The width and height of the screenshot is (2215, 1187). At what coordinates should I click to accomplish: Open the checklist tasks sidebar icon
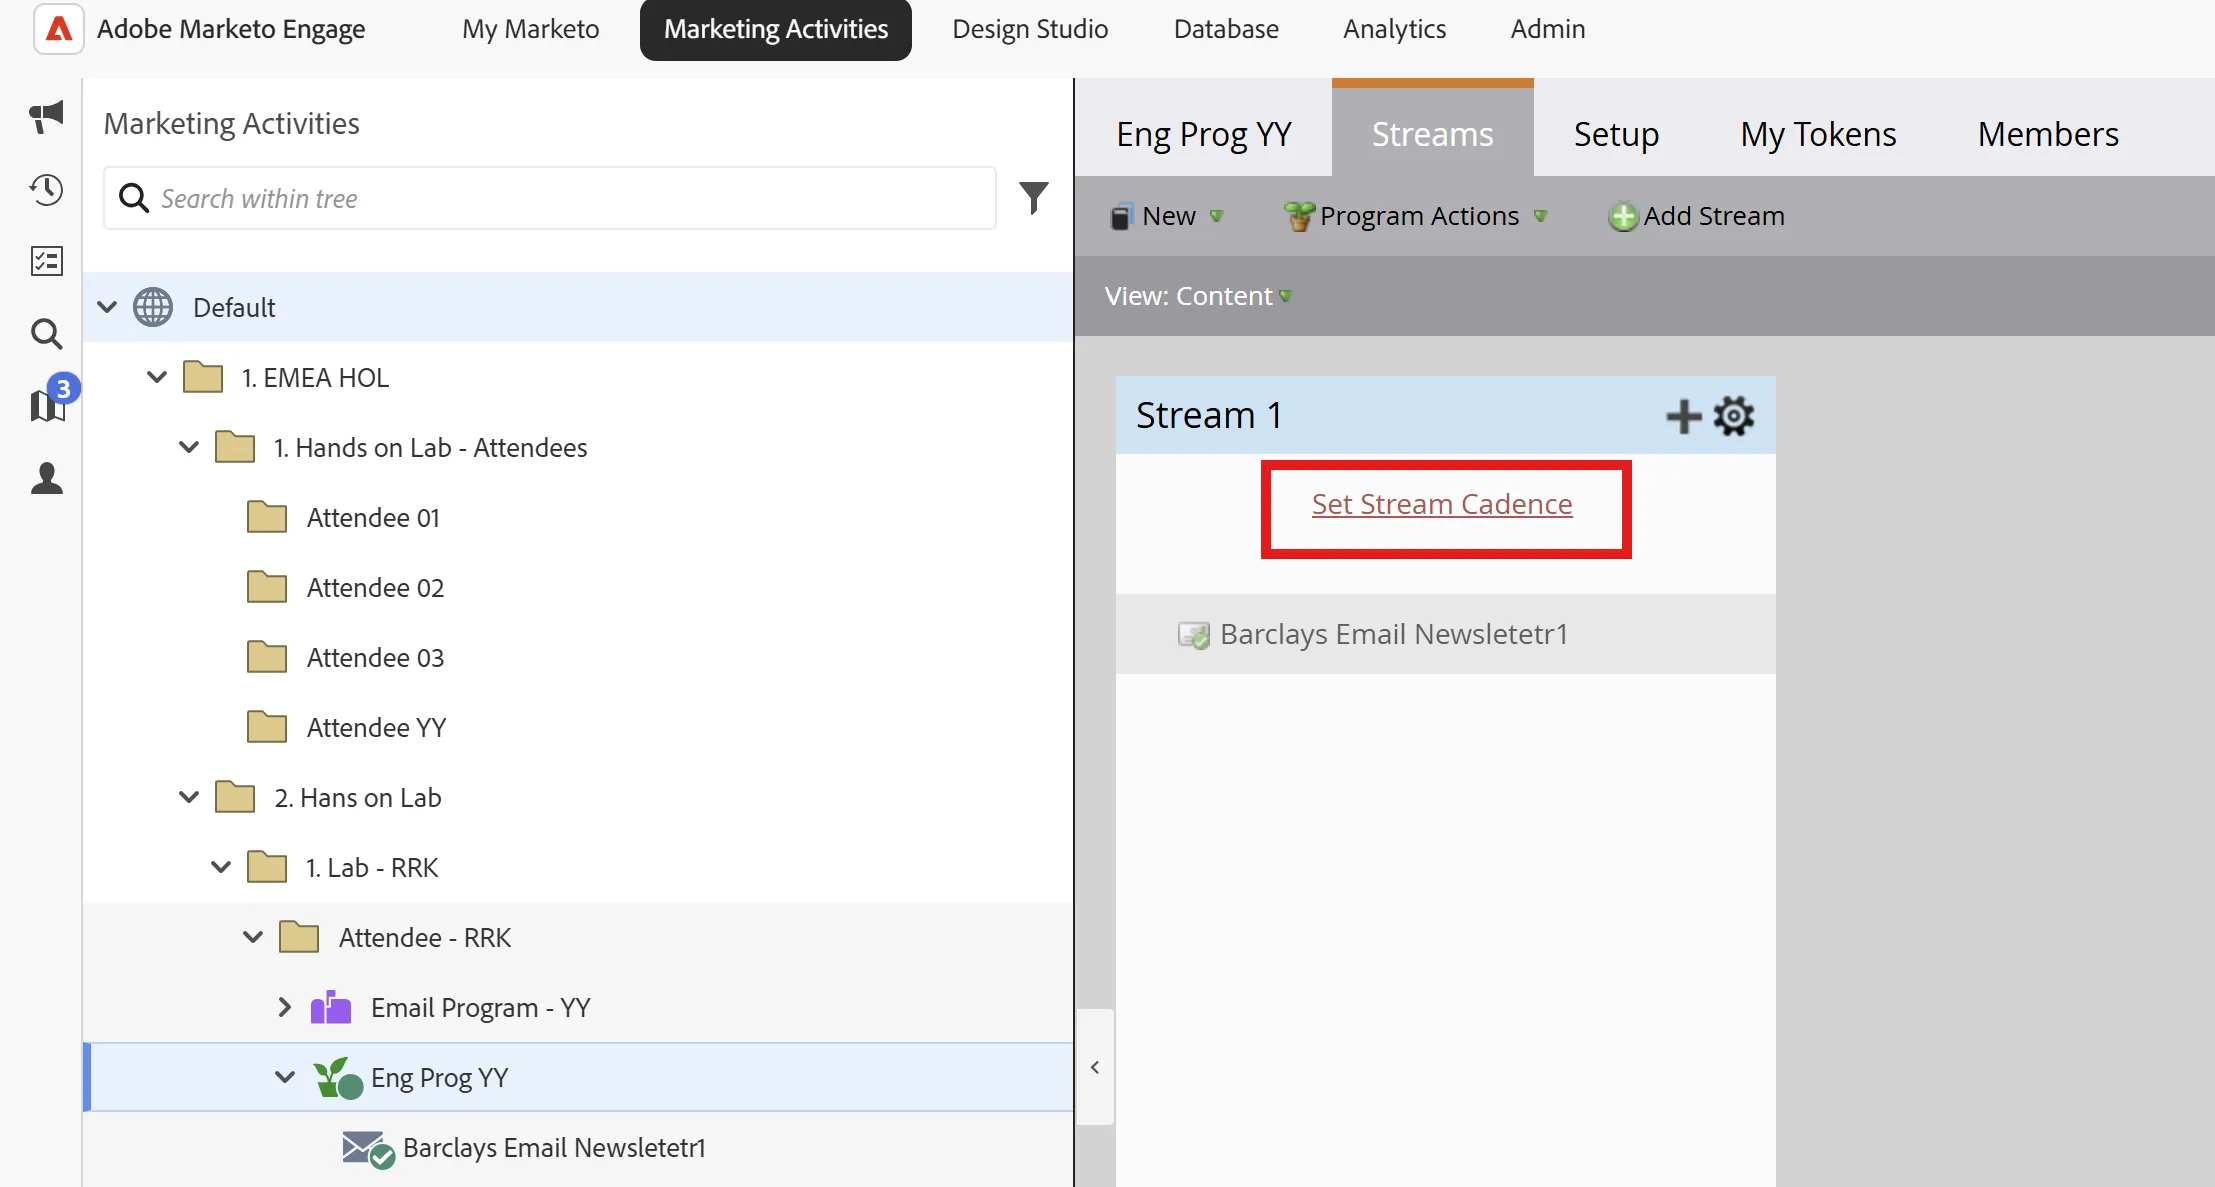tap(46, 261)
